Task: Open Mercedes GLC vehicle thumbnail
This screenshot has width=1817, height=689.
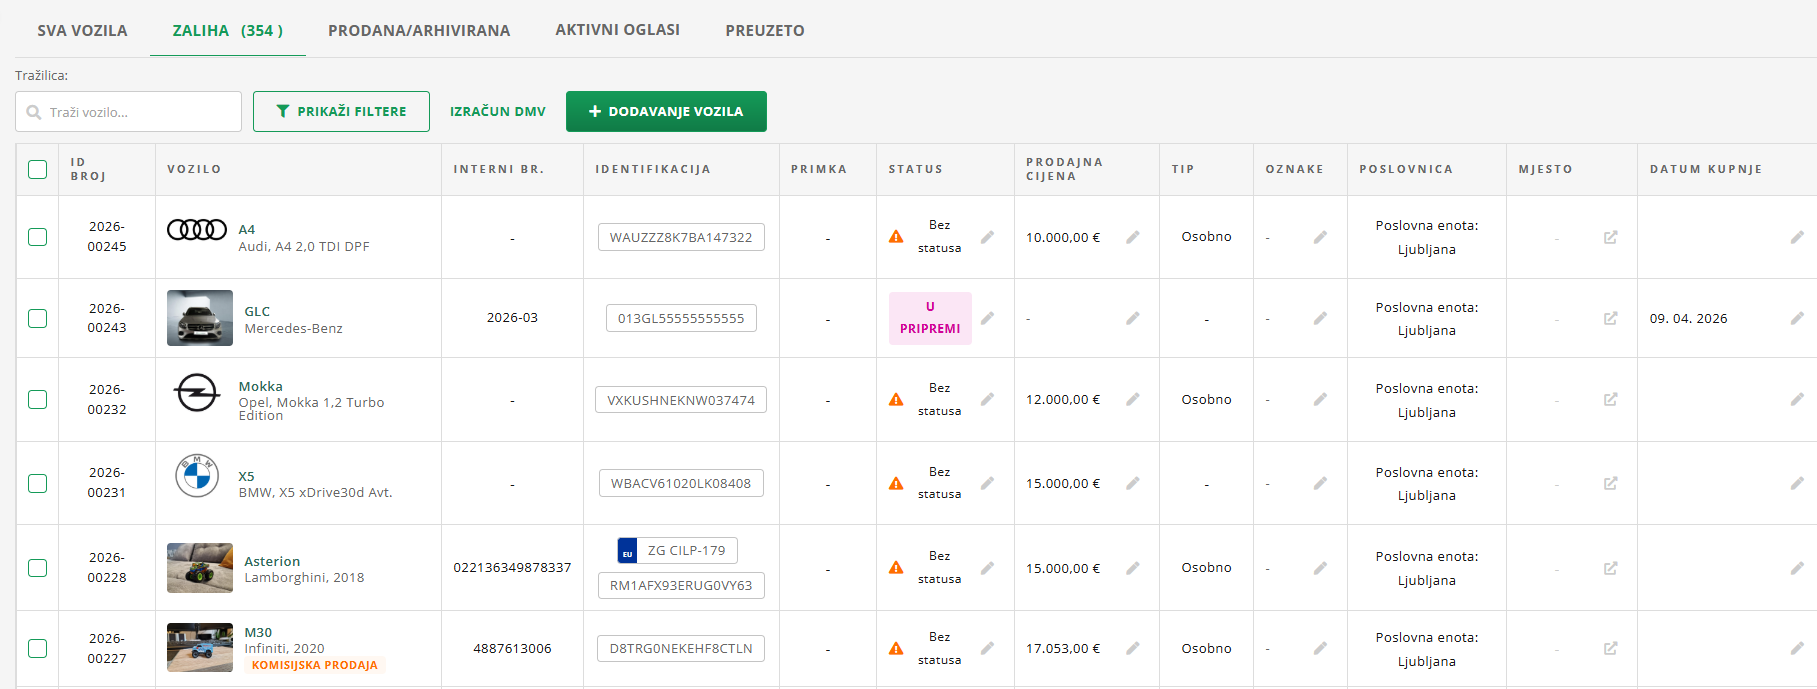Action: 200,318
